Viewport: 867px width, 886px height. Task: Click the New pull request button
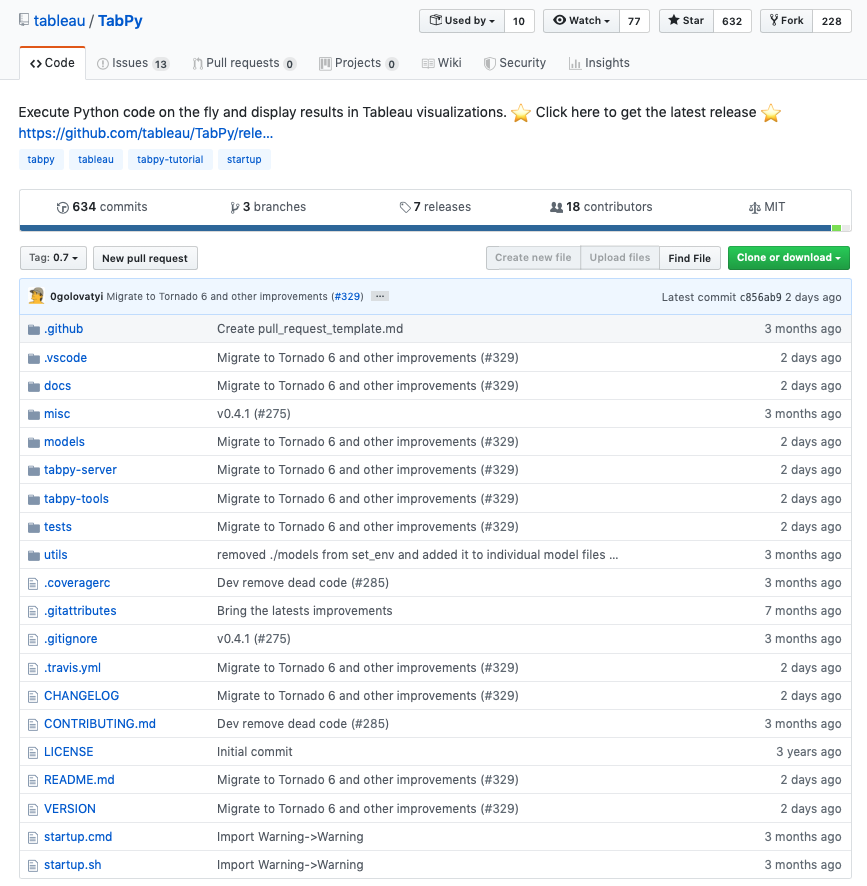pos(145,258)
